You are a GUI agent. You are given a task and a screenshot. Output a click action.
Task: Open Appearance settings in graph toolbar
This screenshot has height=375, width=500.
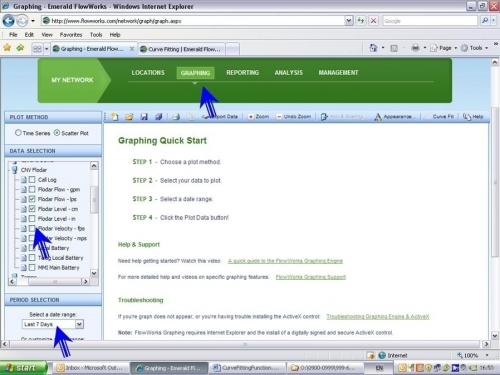coord(396,117)
